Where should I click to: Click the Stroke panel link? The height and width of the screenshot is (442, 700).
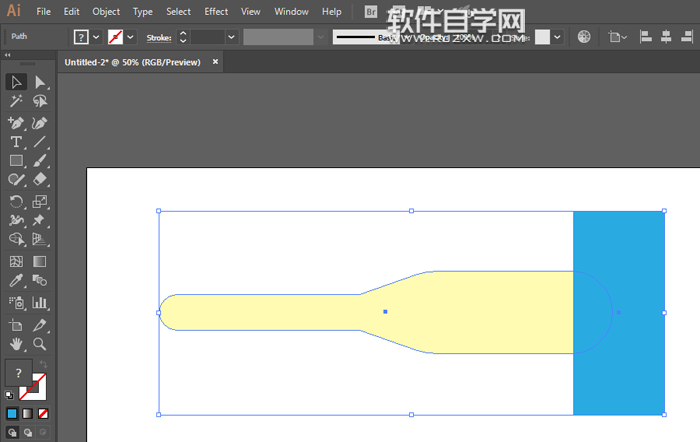(x=159, y=37)
